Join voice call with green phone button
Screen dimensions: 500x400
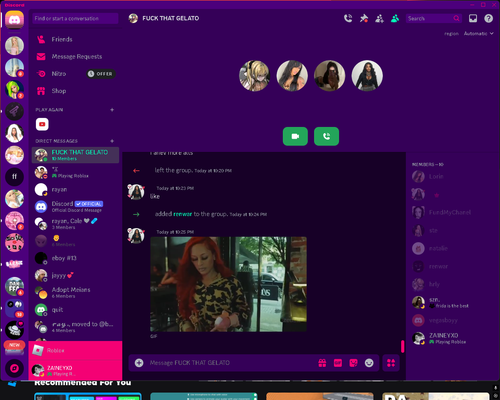[x=326, y=136]
